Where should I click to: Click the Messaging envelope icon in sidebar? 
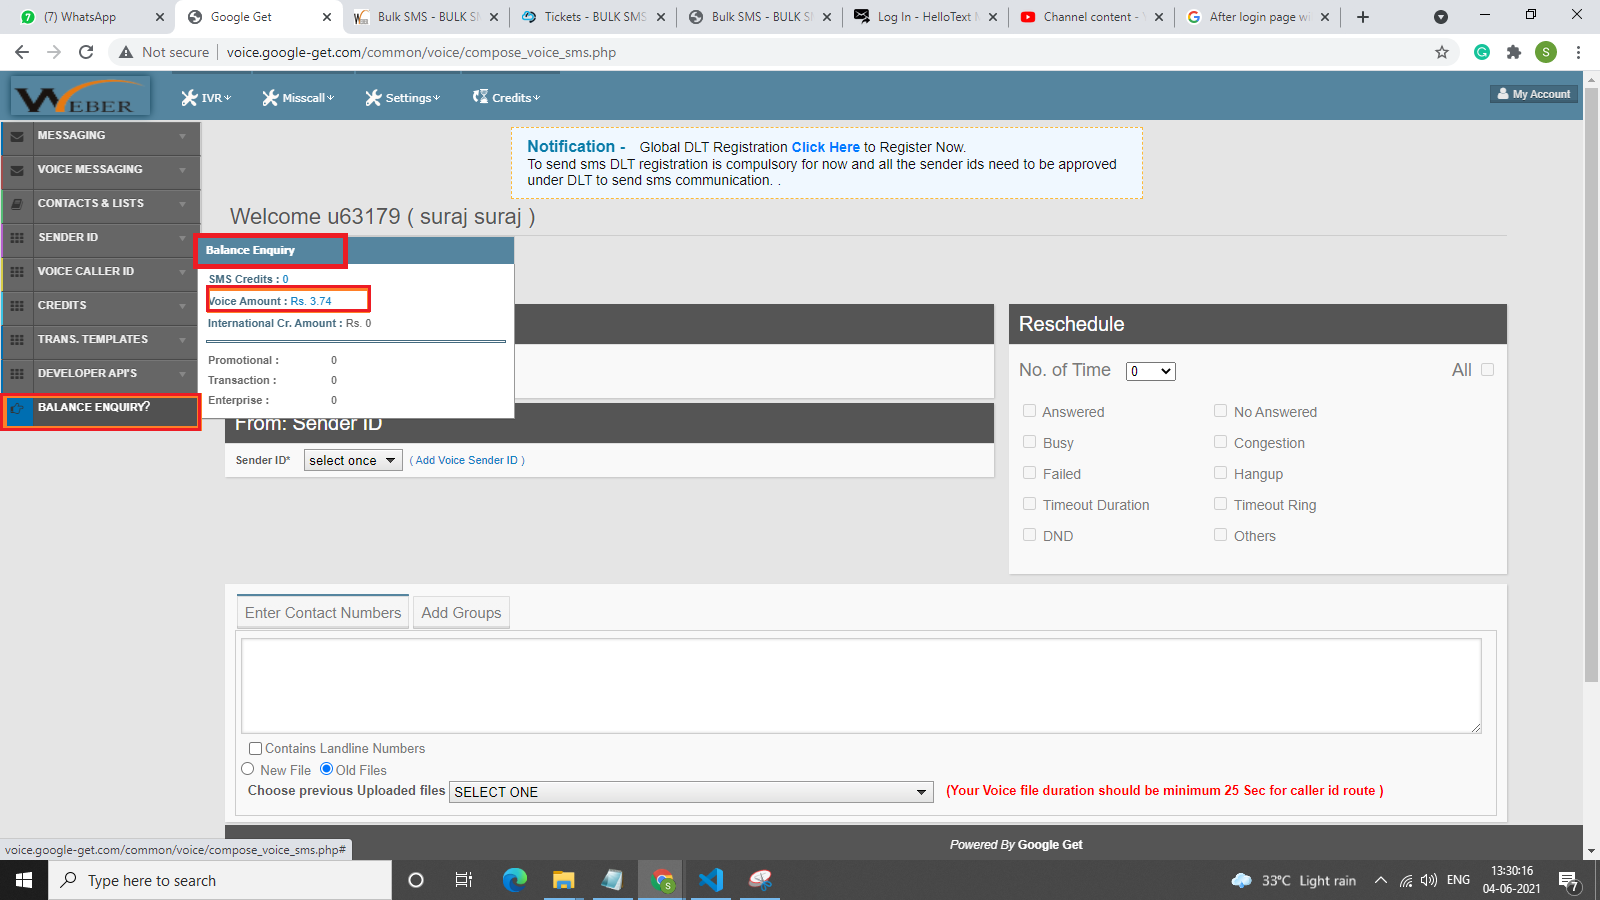(x=17, y=136)
